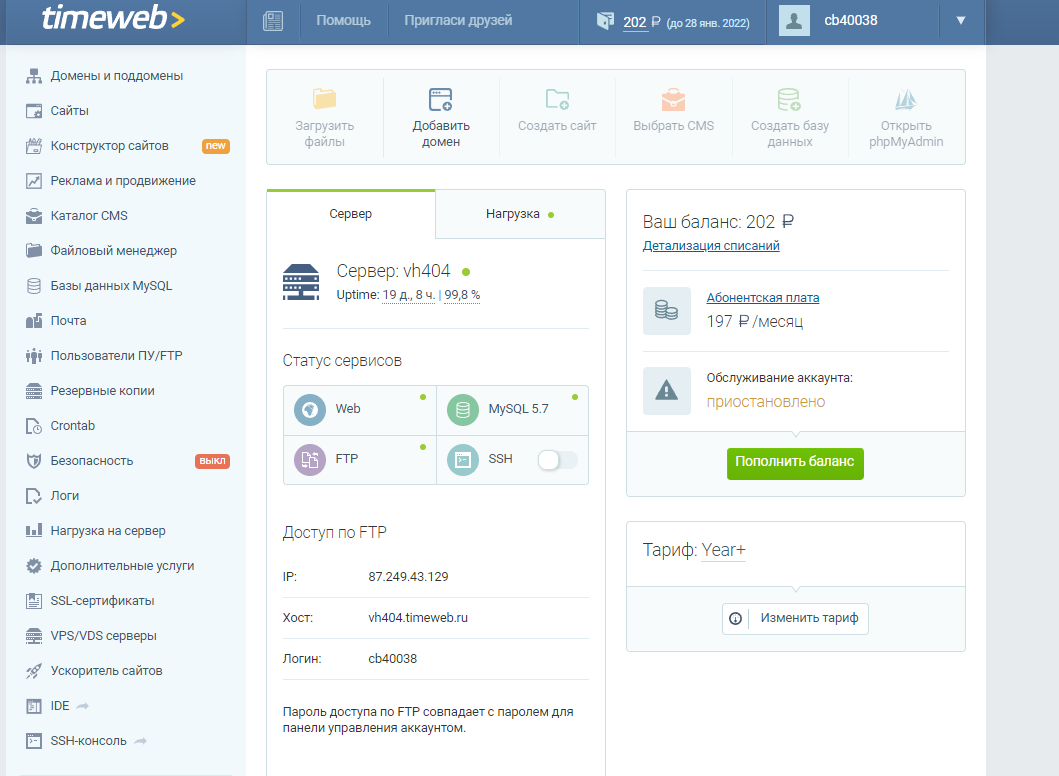
Task: Click the Конструктор сайтов icon
Action: point(34,146)
